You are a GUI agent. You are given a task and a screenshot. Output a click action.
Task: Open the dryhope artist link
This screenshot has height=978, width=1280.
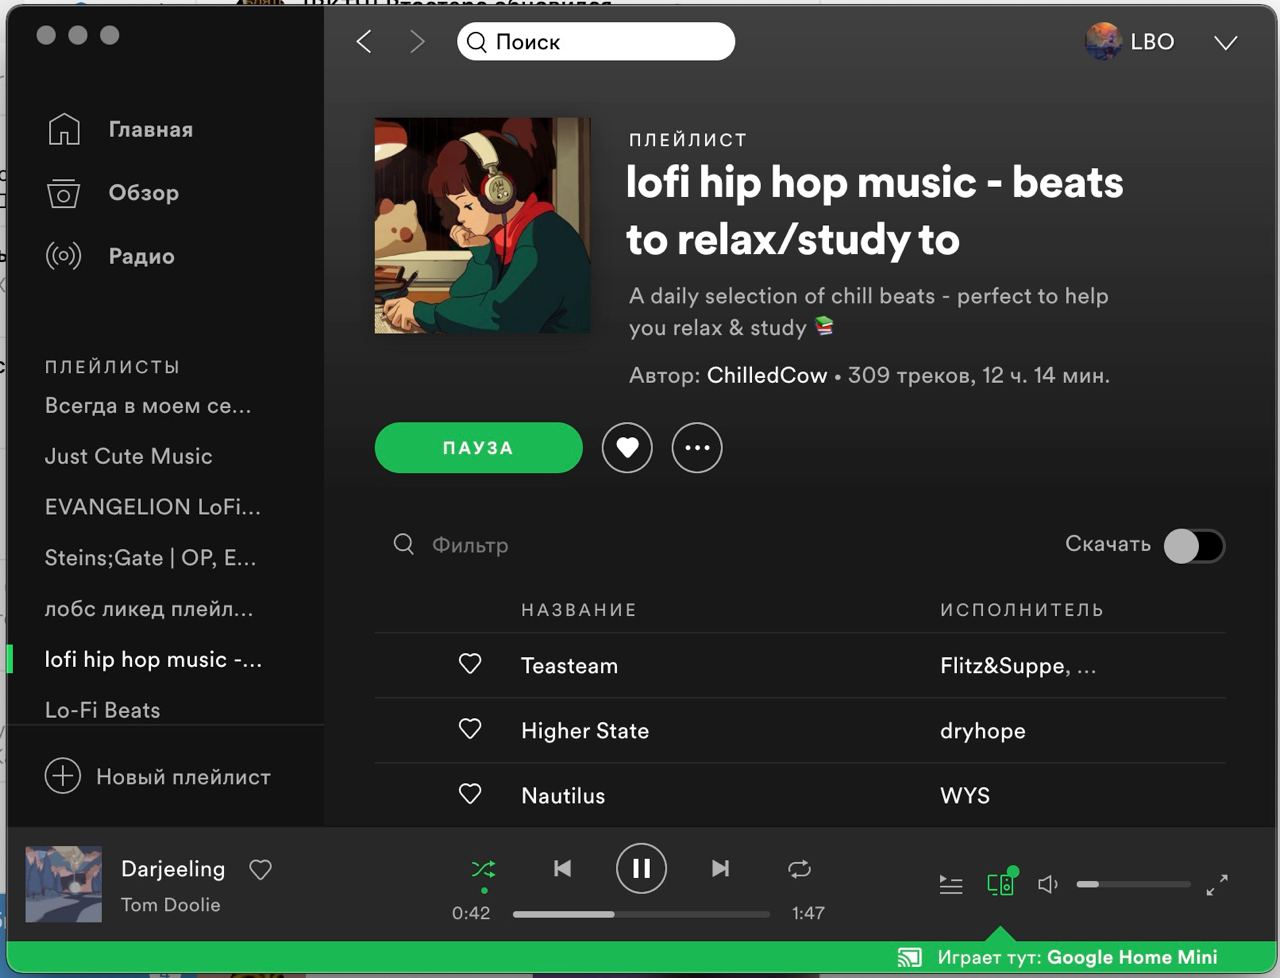click(983, 731)
